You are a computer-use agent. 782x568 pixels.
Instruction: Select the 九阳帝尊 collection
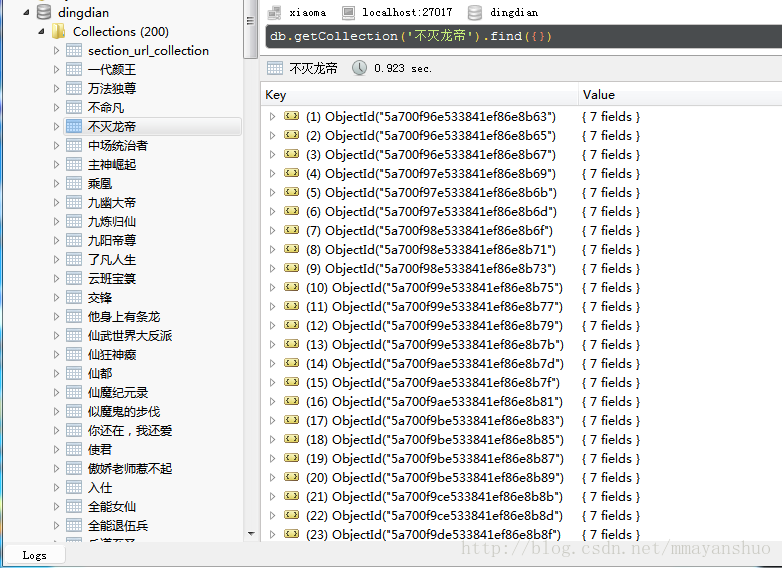pyautogui.click(x=112, y=240)
